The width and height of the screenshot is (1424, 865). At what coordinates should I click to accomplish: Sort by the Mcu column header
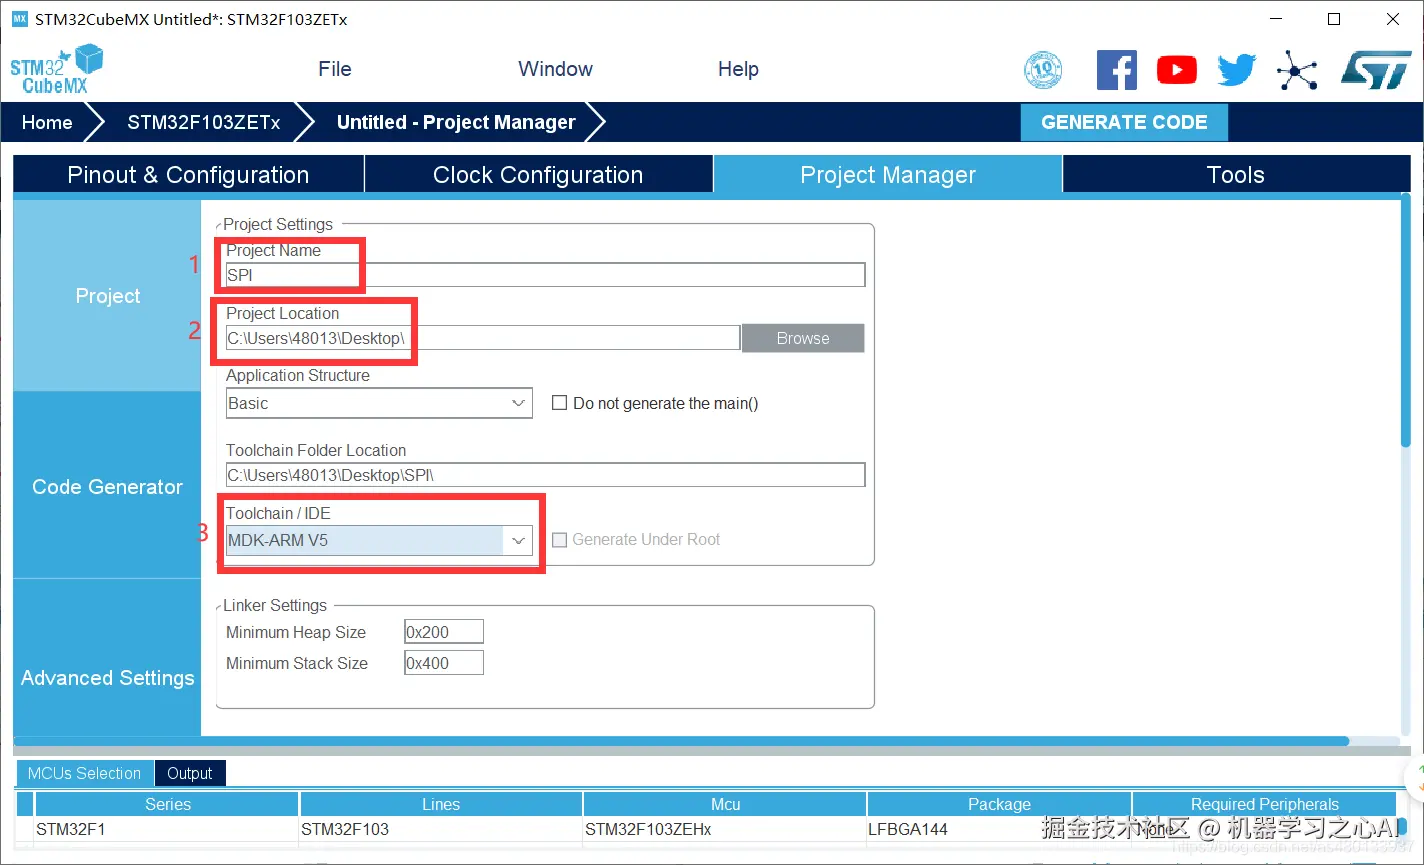(725, 804)
